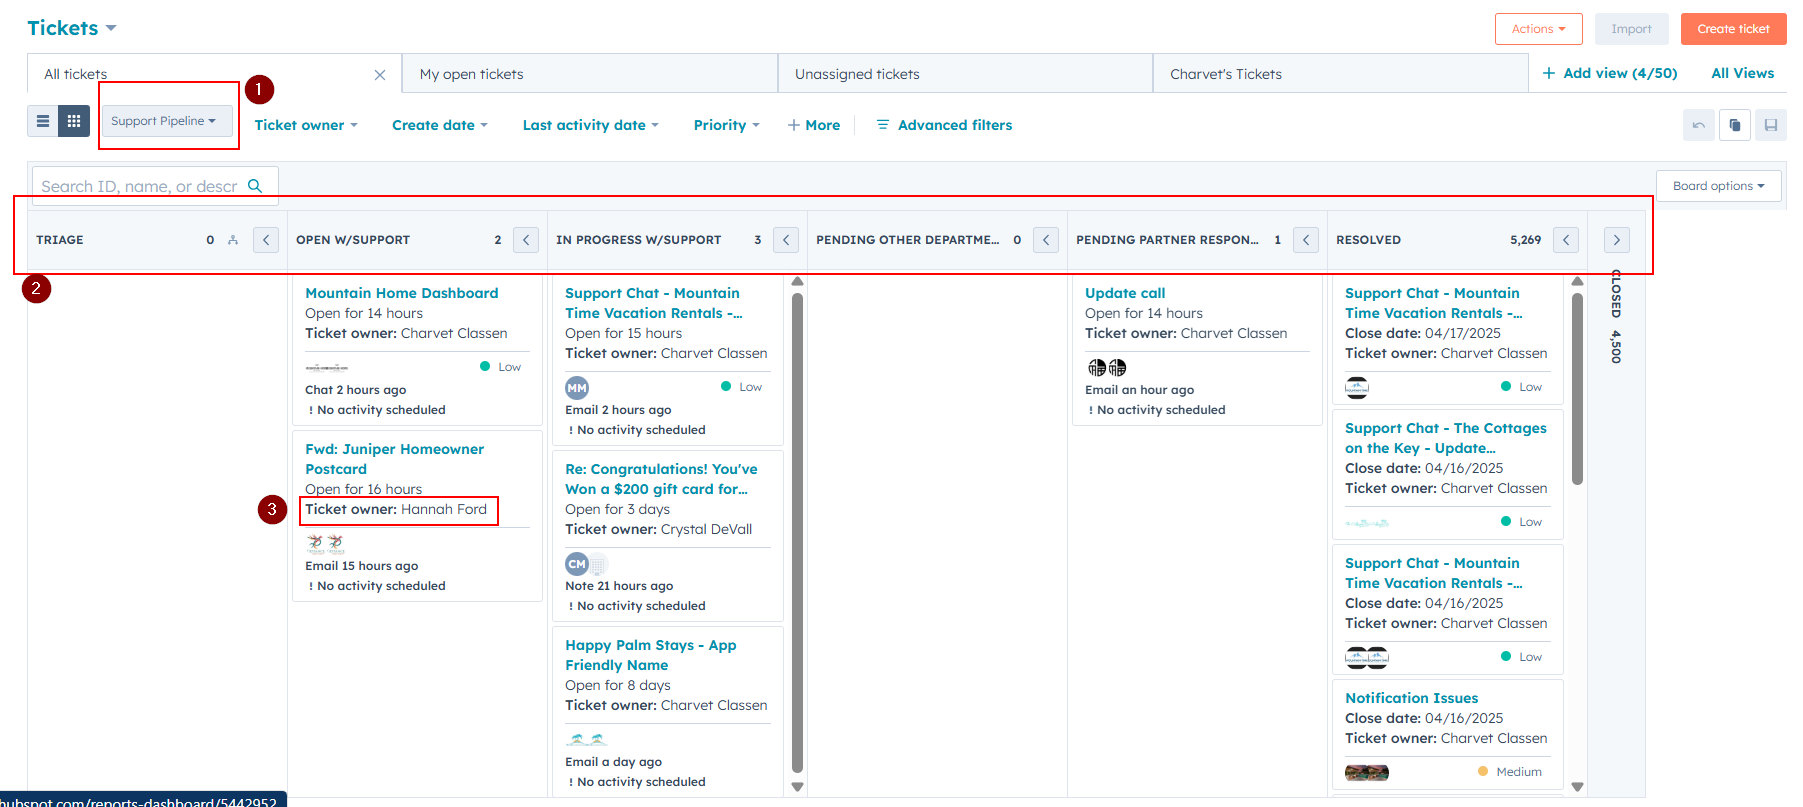This screenshot has width=1803, height=807.
Task: Collapse the Triage column
Action: click(x=266, y=240)
